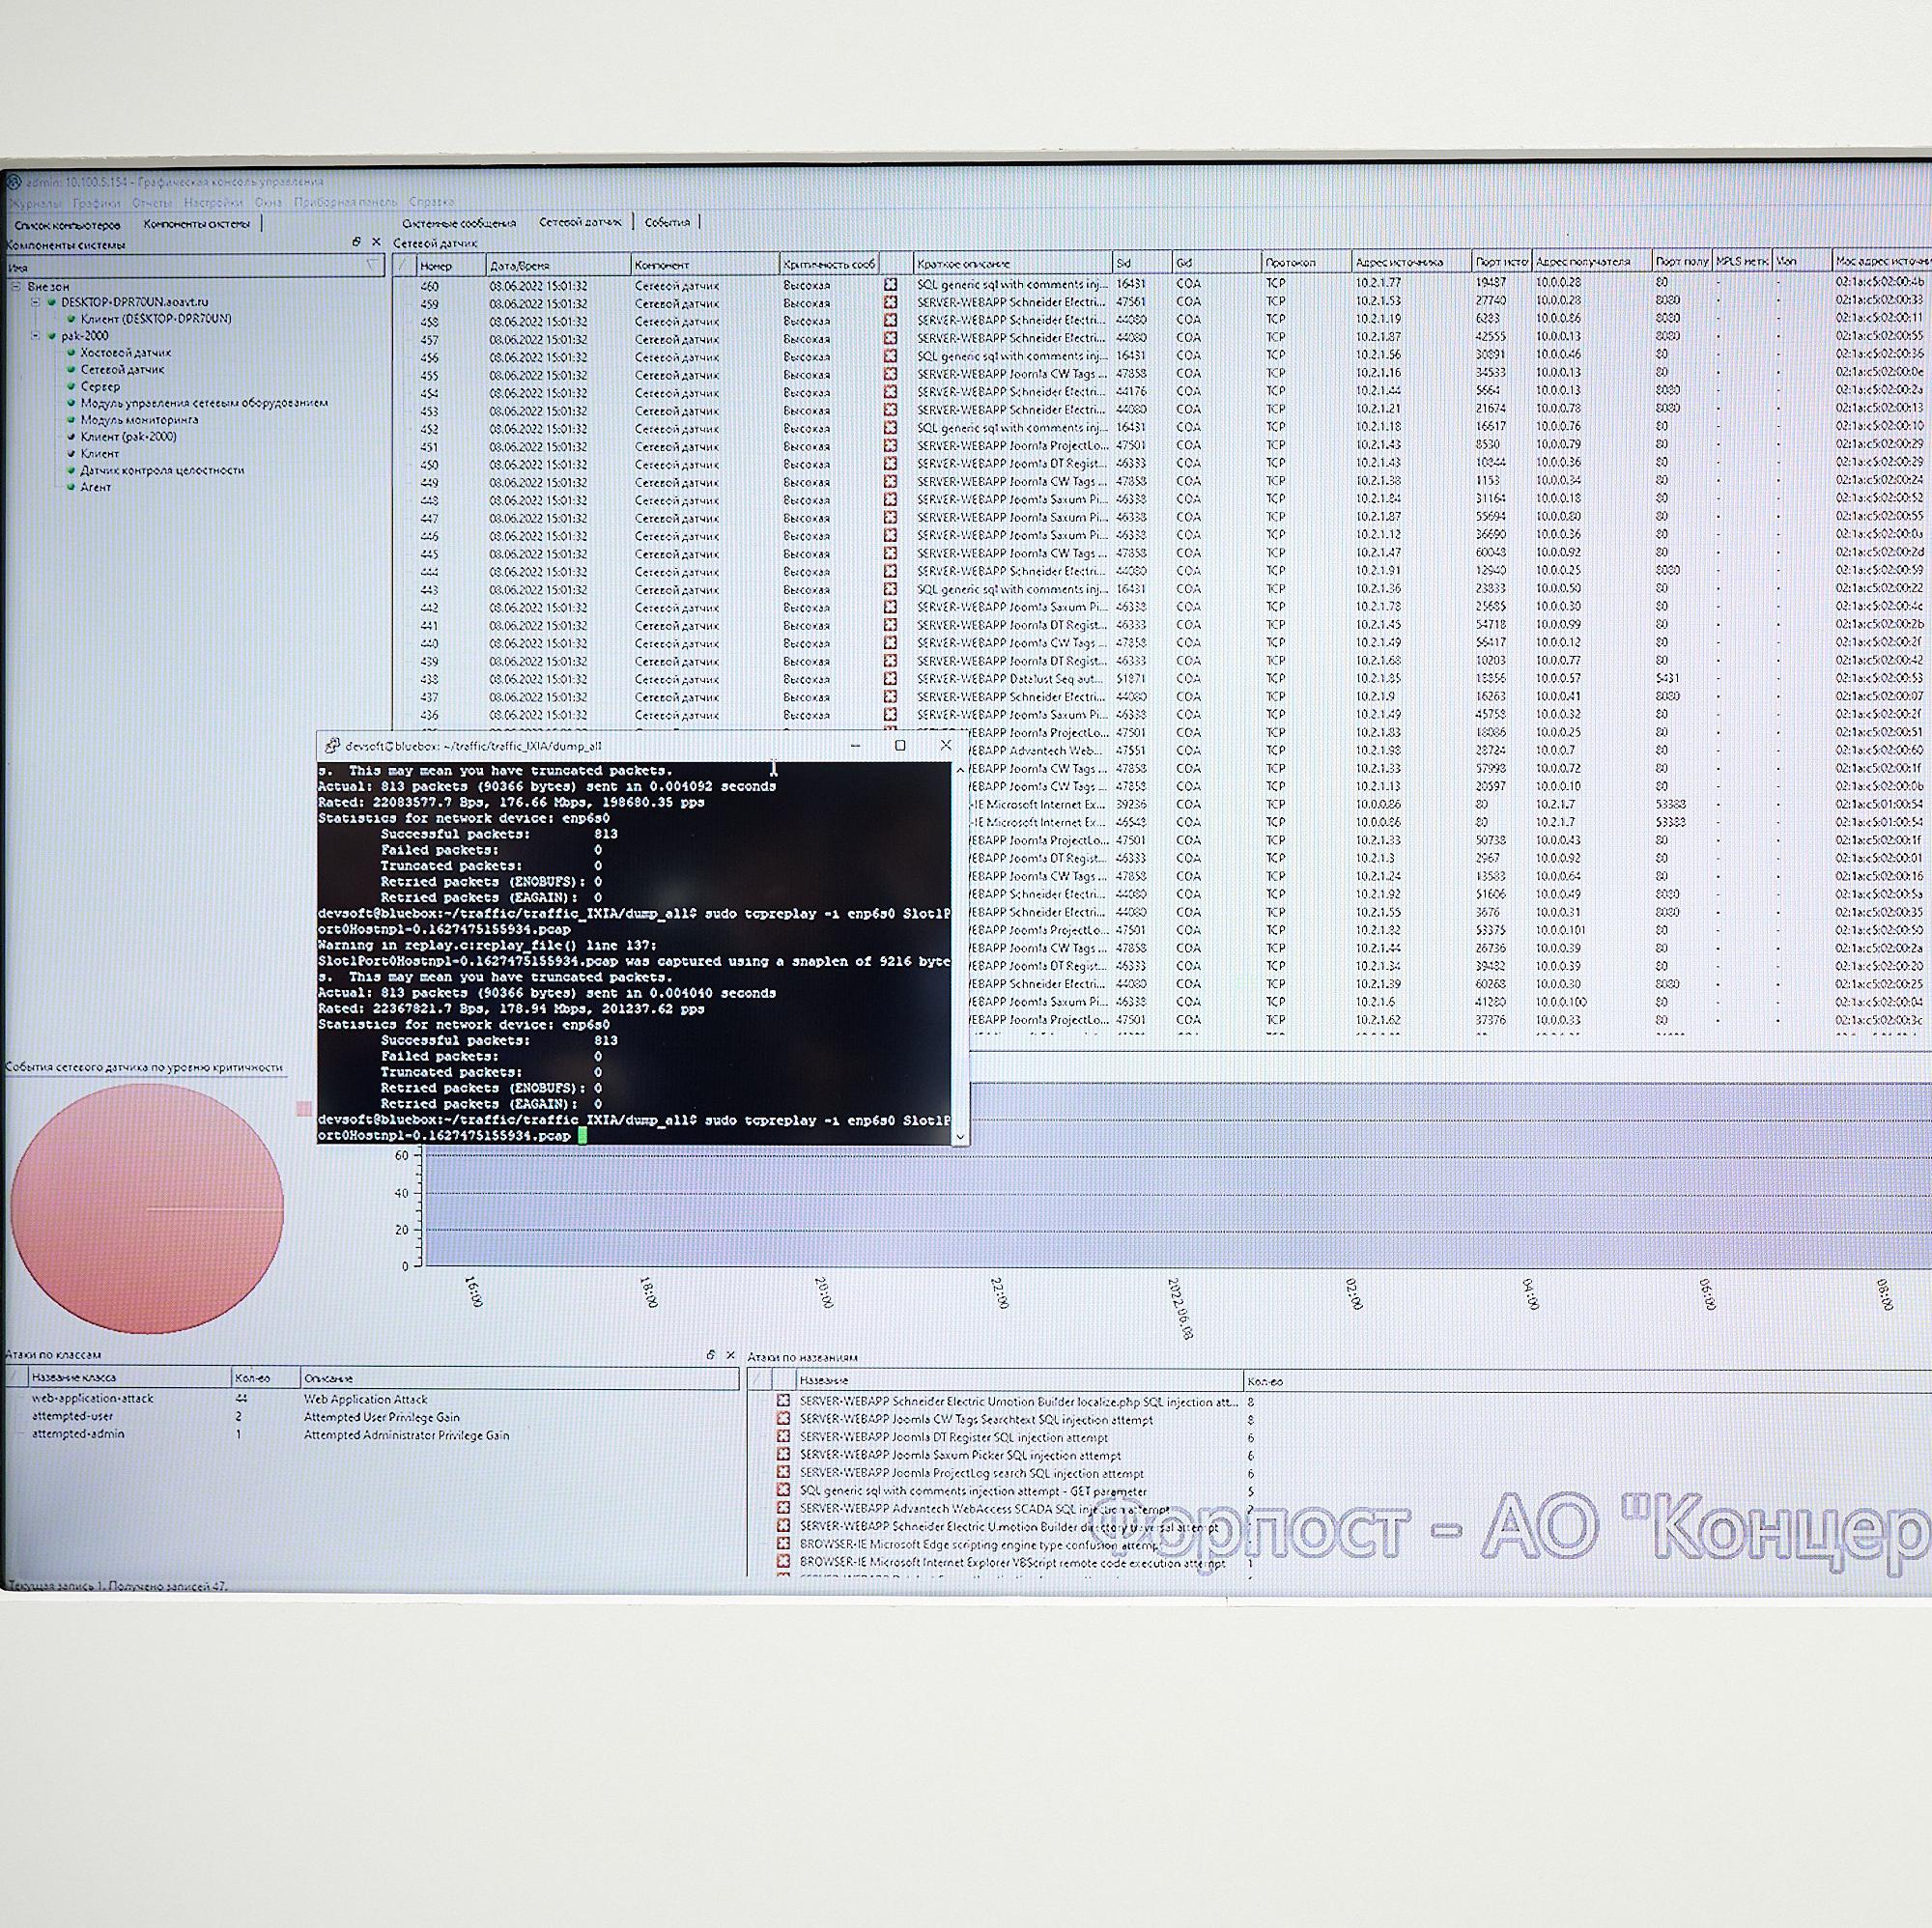Screen dimensions: 1932x1928
Task: Click the terminal window scrollbar down arrow
Action: tap(961, 1136)
